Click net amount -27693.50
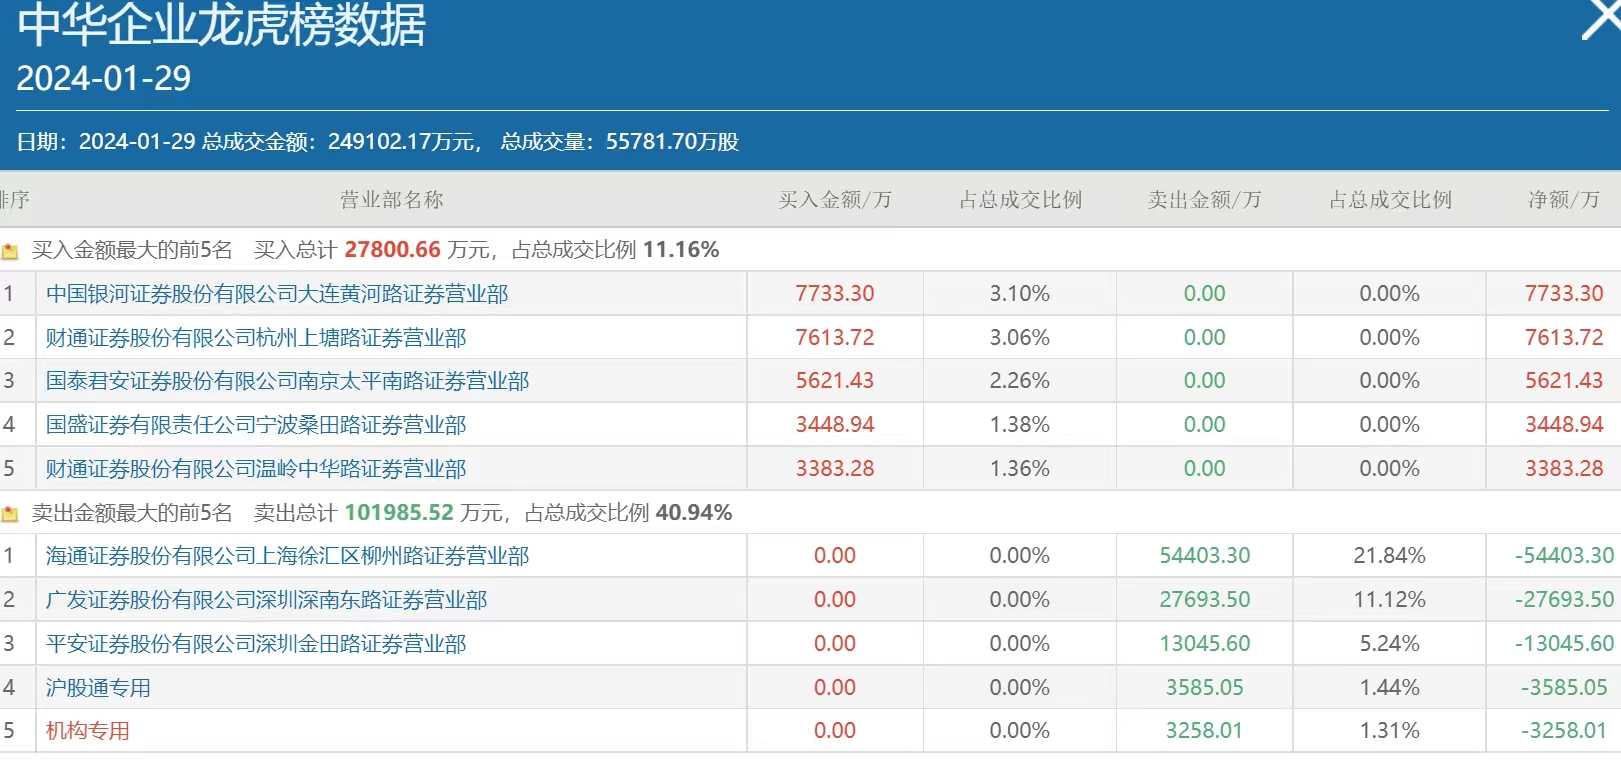This screenshot has width=1621, height=760. pos(1565,600)
